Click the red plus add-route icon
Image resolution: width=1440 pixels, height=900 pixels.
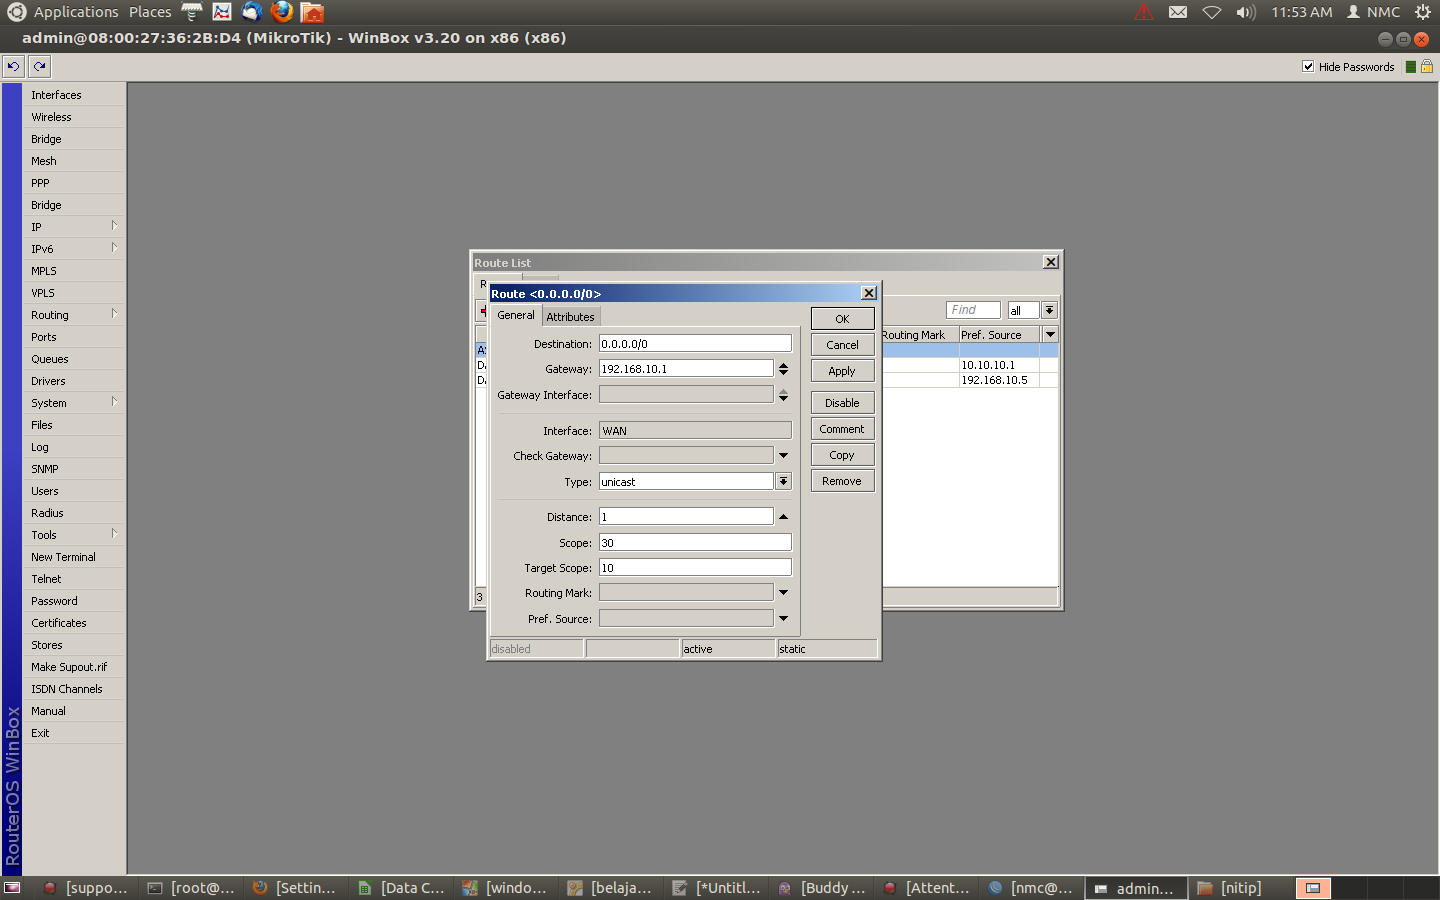click(483, 311)
